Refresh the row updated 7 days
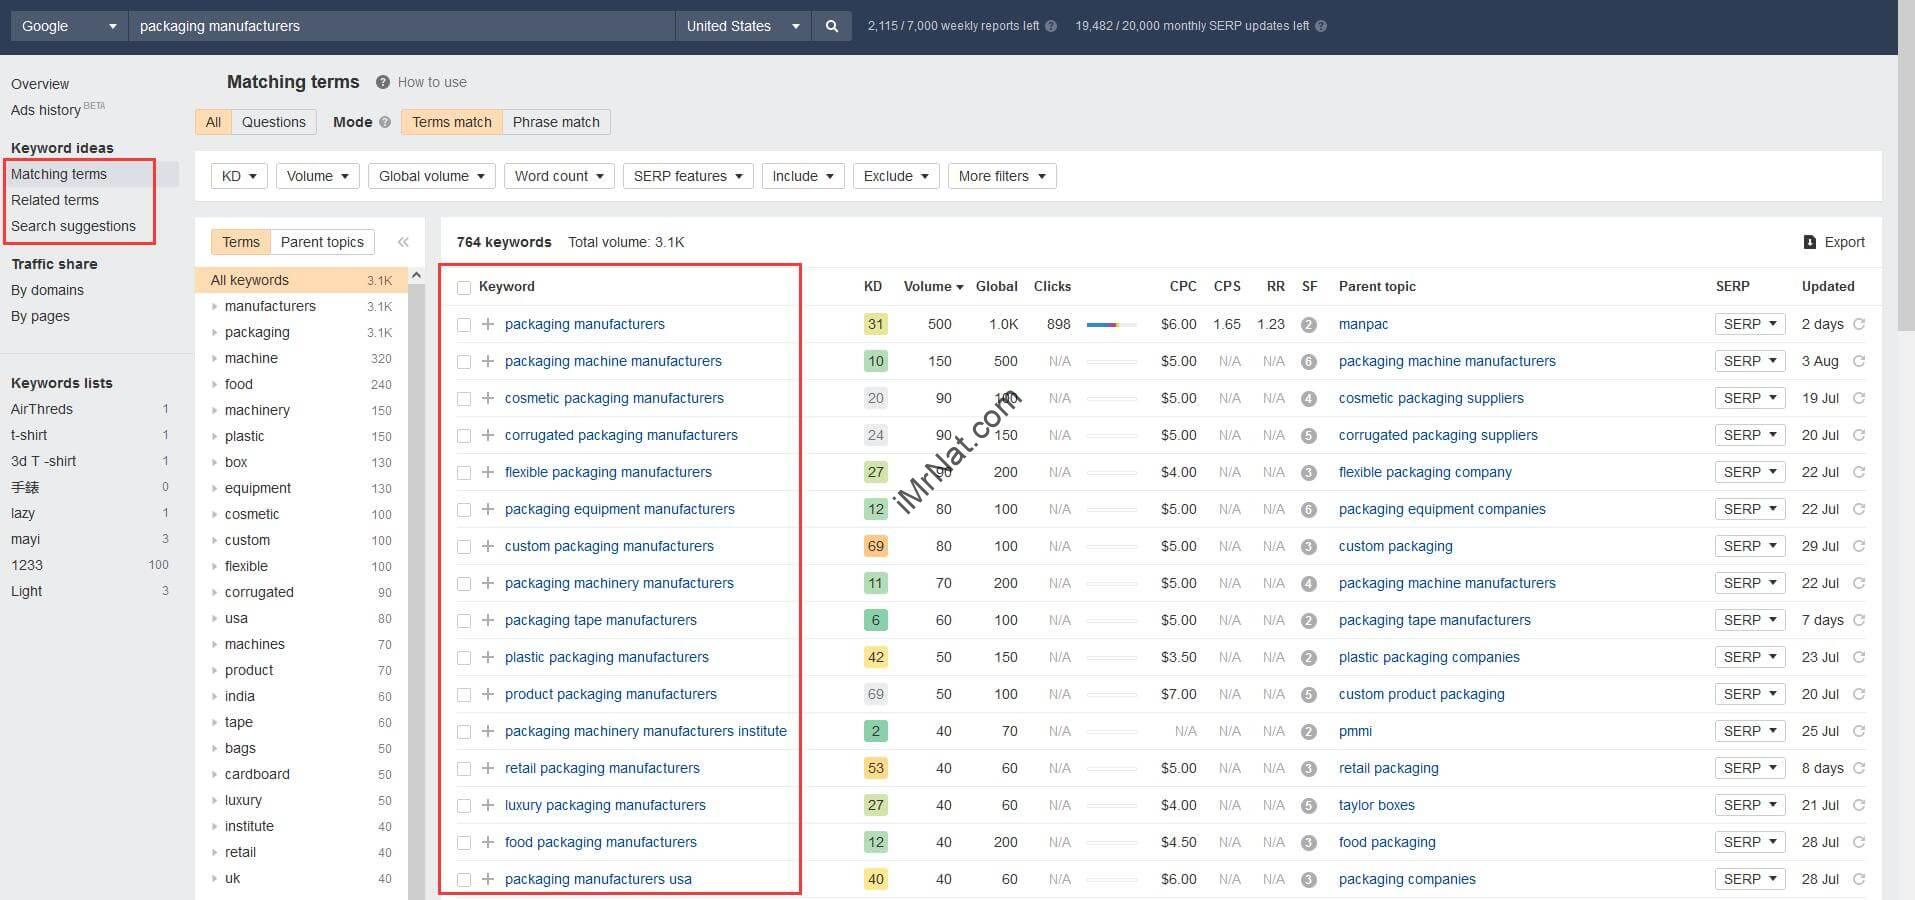Image resolution: width=1915 pixels, height=900 pixels. [x=1859, y=620]
